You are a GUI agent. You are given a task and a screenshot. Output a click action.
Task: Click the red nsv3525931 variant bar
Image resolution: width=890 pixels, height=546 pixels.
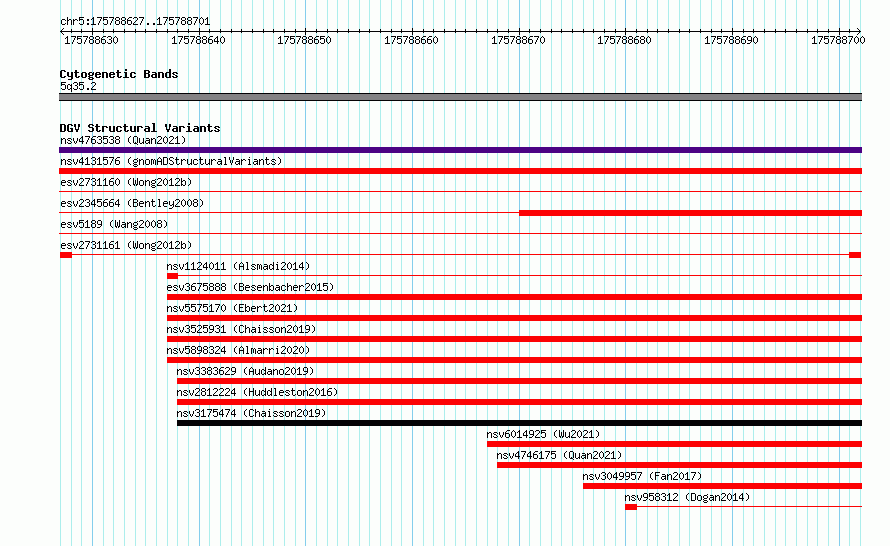(514, 339)
